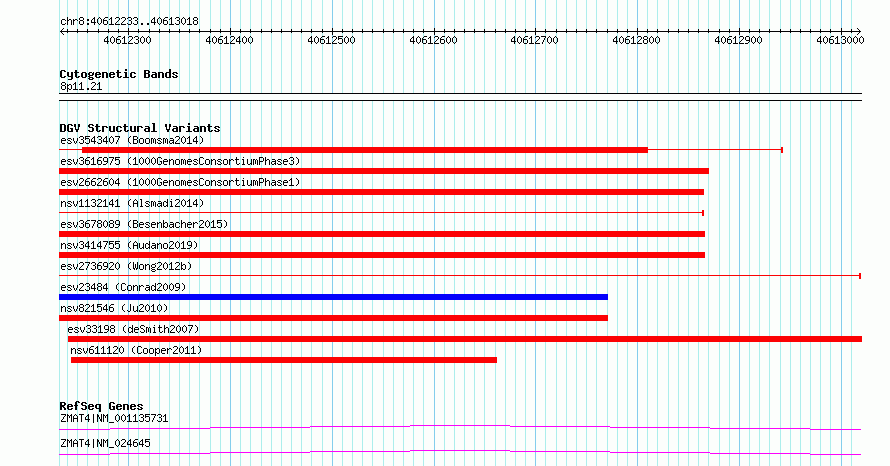Click ruler position 40612400
This screenshot has height=466, width=890.
(229, 40)
